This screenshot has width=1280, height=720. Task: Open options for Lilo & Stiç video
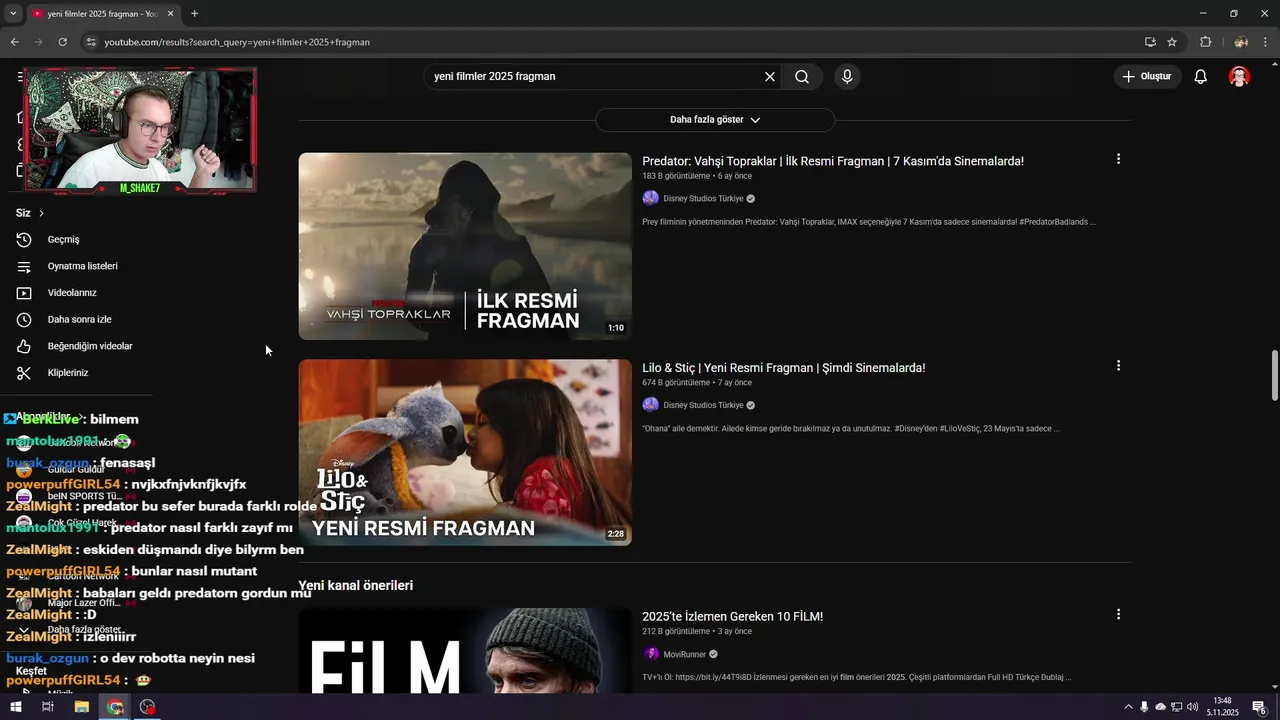[1118, 366]
